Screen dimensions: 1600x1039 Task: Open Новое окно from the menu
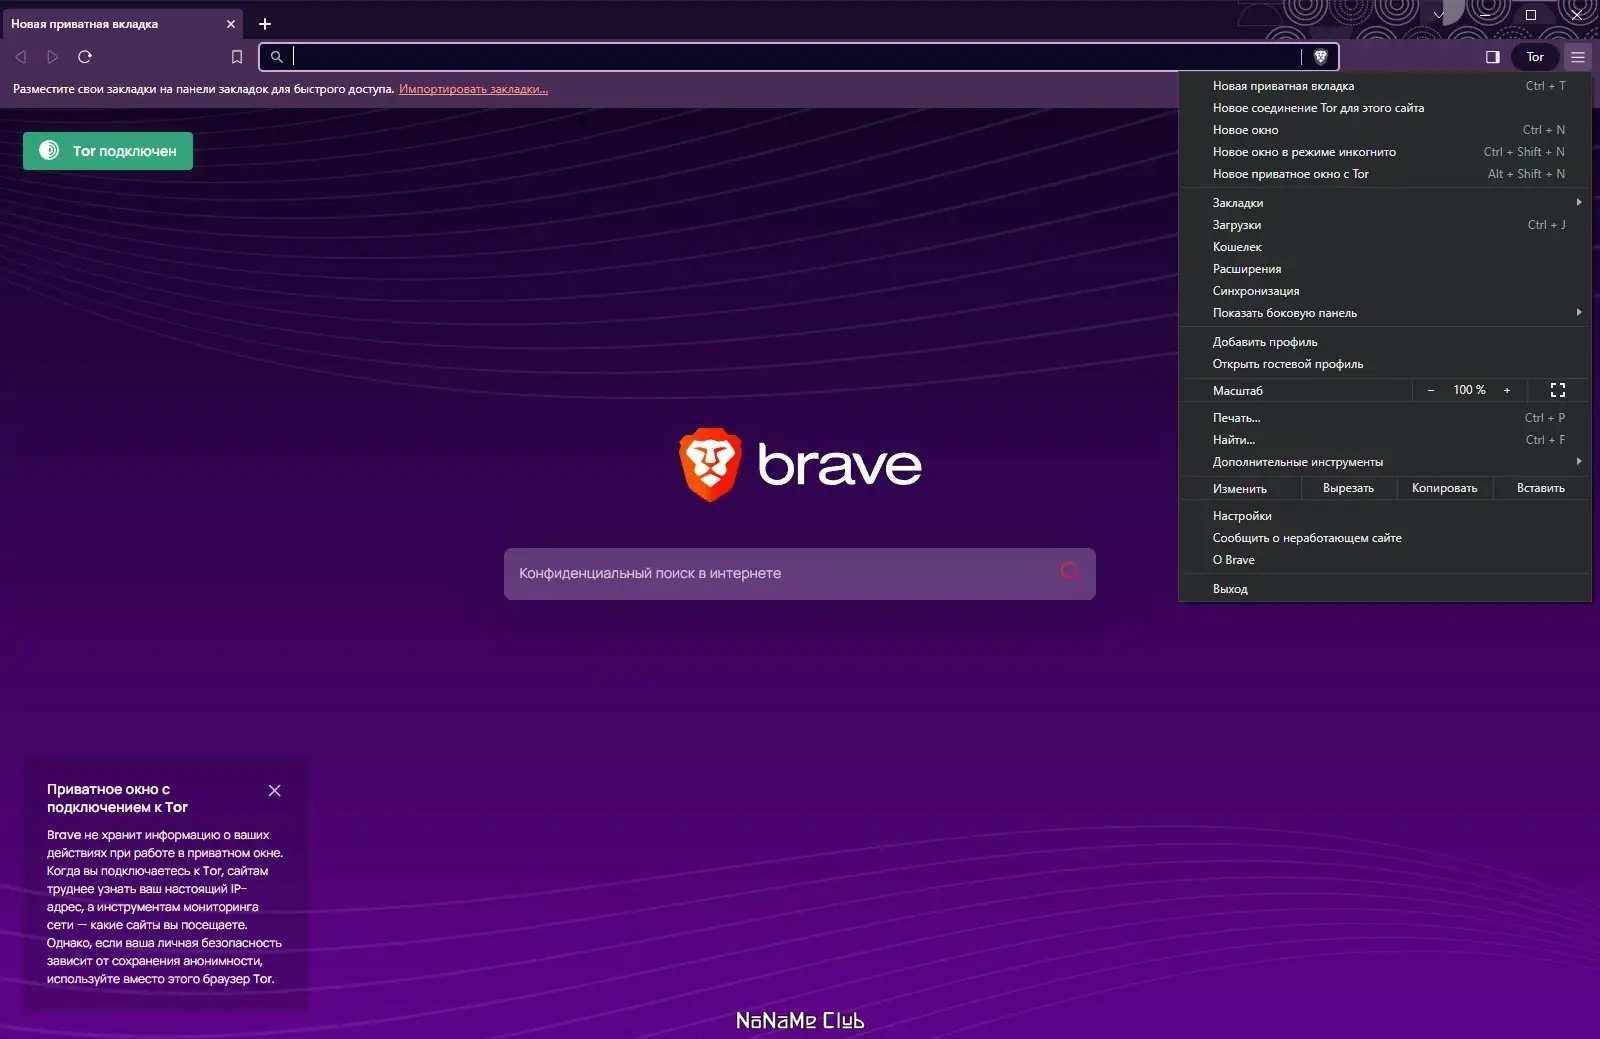(x=1385, y=130)
